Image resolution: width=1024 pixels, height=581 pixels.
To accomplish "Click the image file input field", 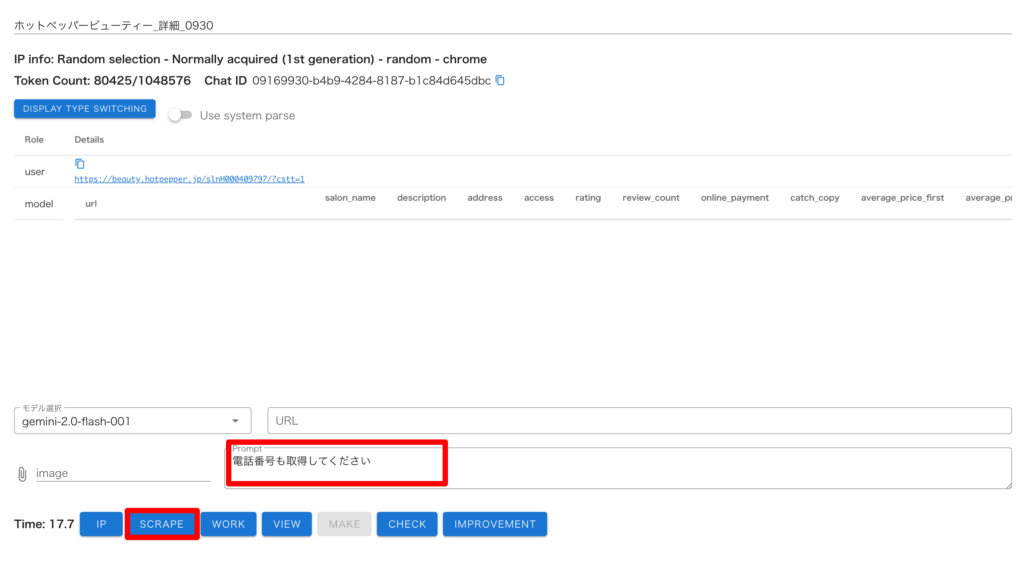I will click(x=122, y=473).
